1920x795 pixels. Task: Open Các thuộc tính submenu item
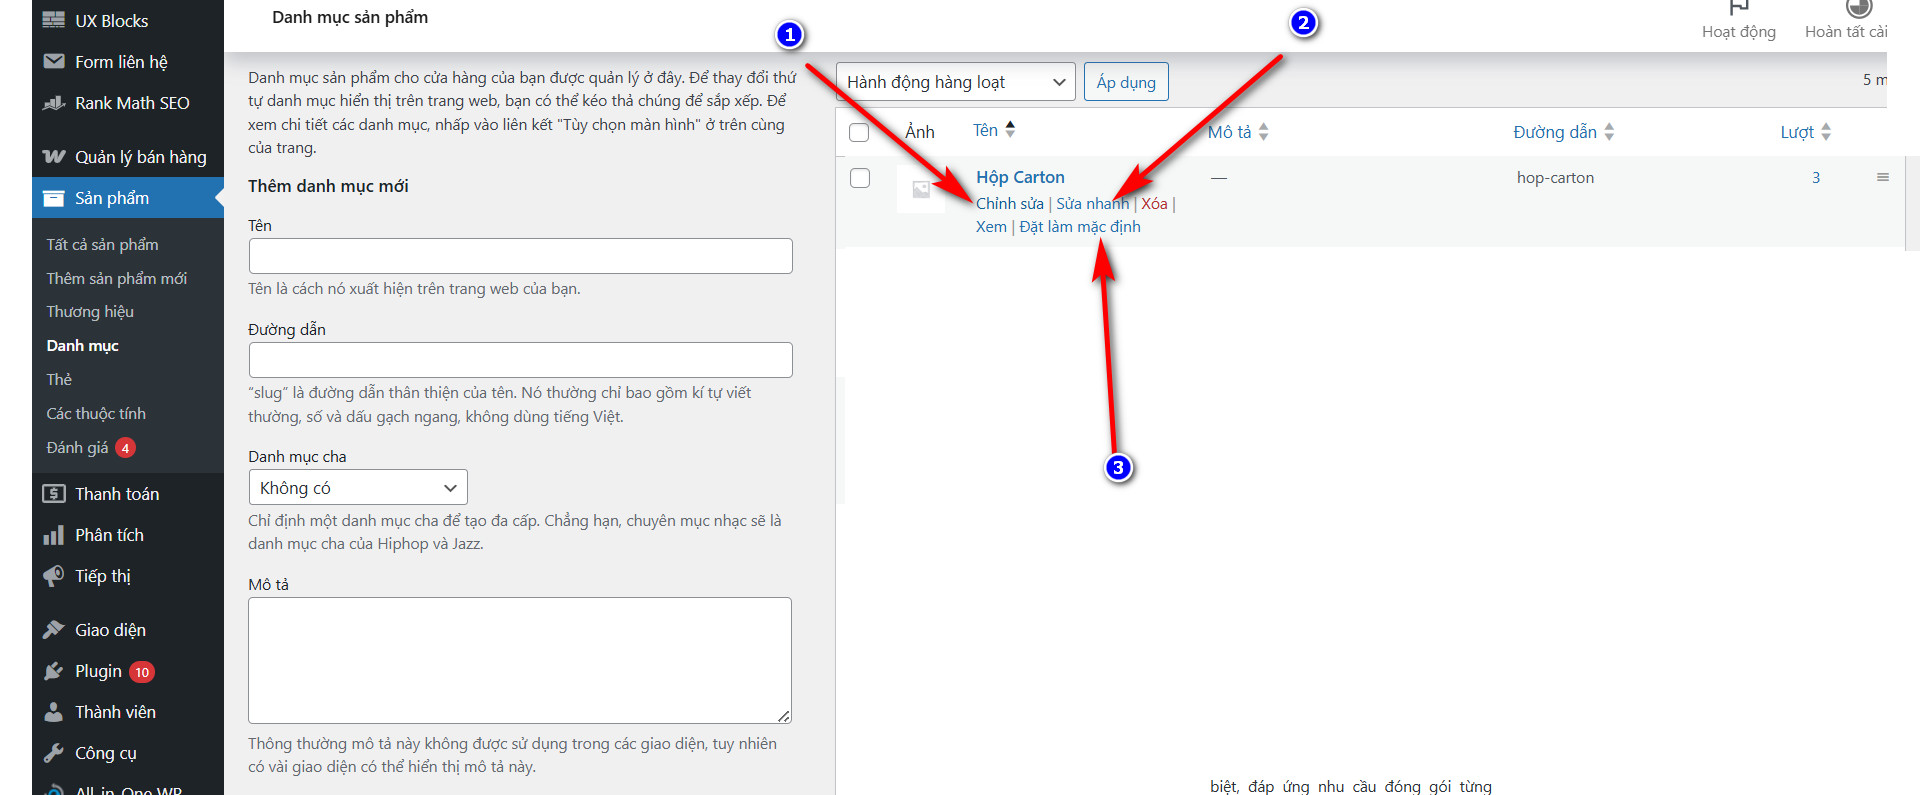point(96,414)
